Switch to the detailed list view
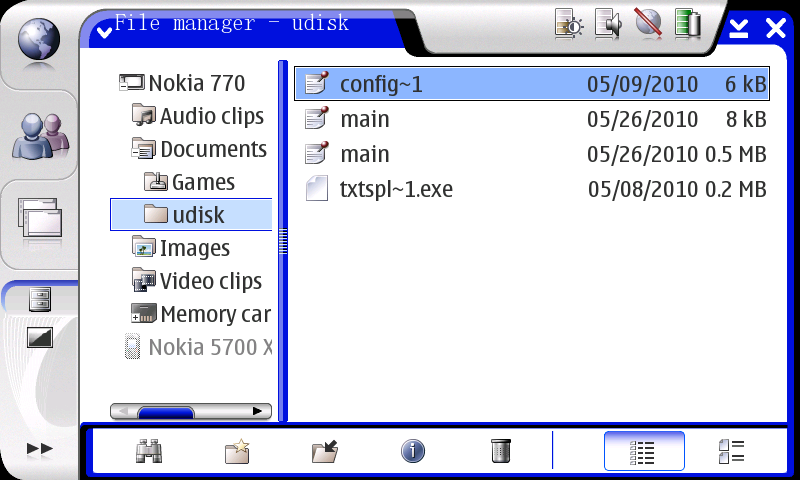The height and width of the screenshot is (480, 800). point(644,451)
